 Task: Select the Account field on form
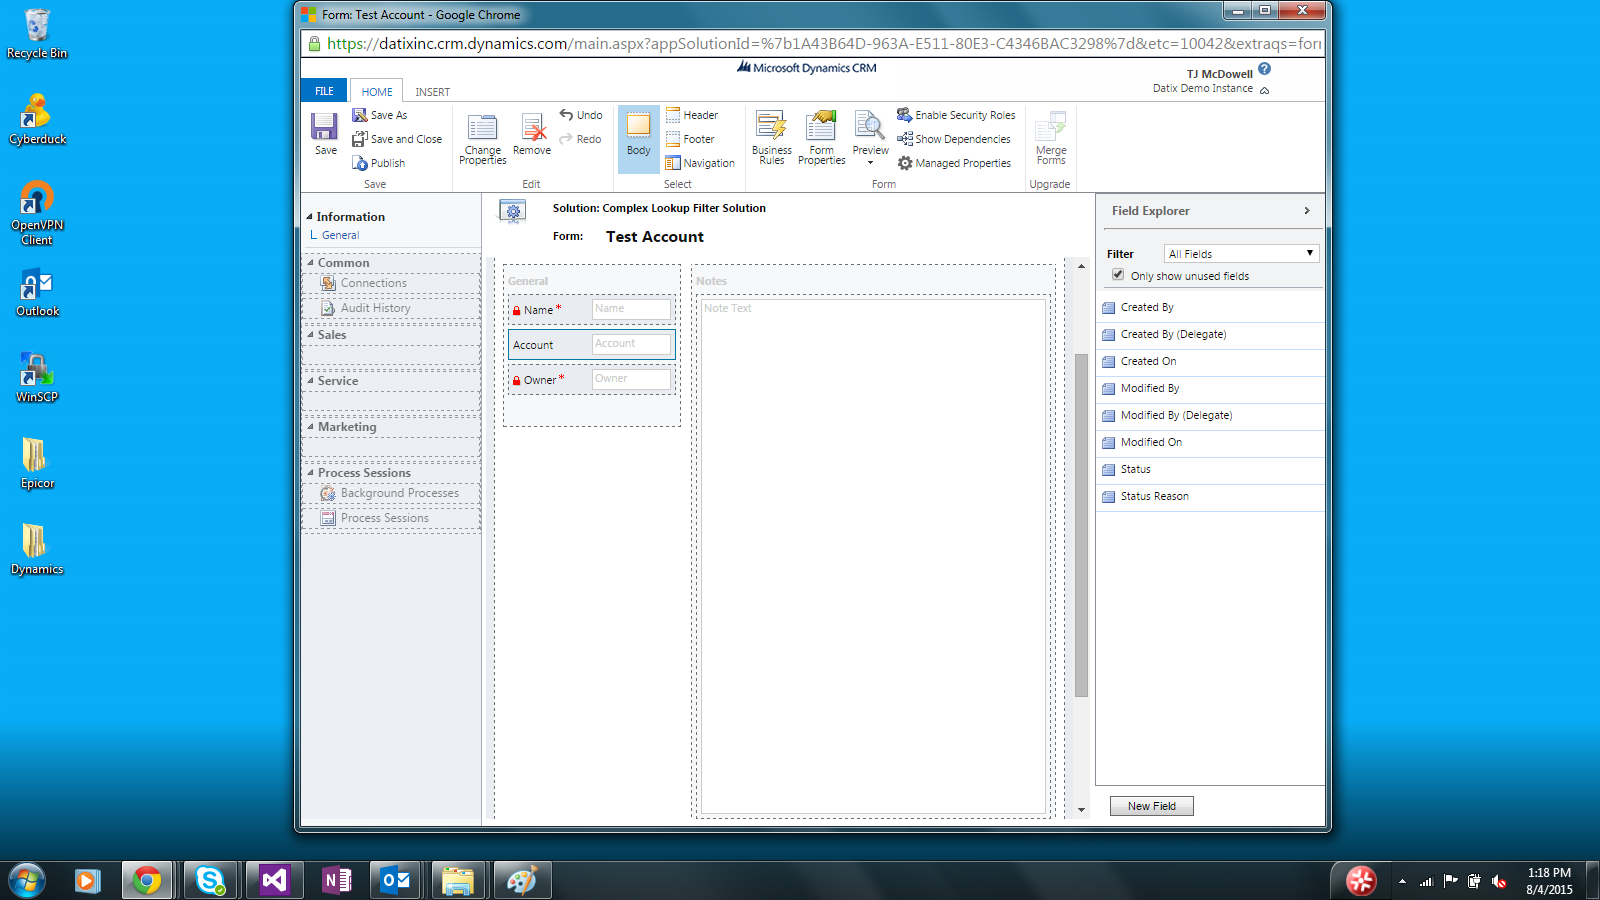click(x=592, y=344)
